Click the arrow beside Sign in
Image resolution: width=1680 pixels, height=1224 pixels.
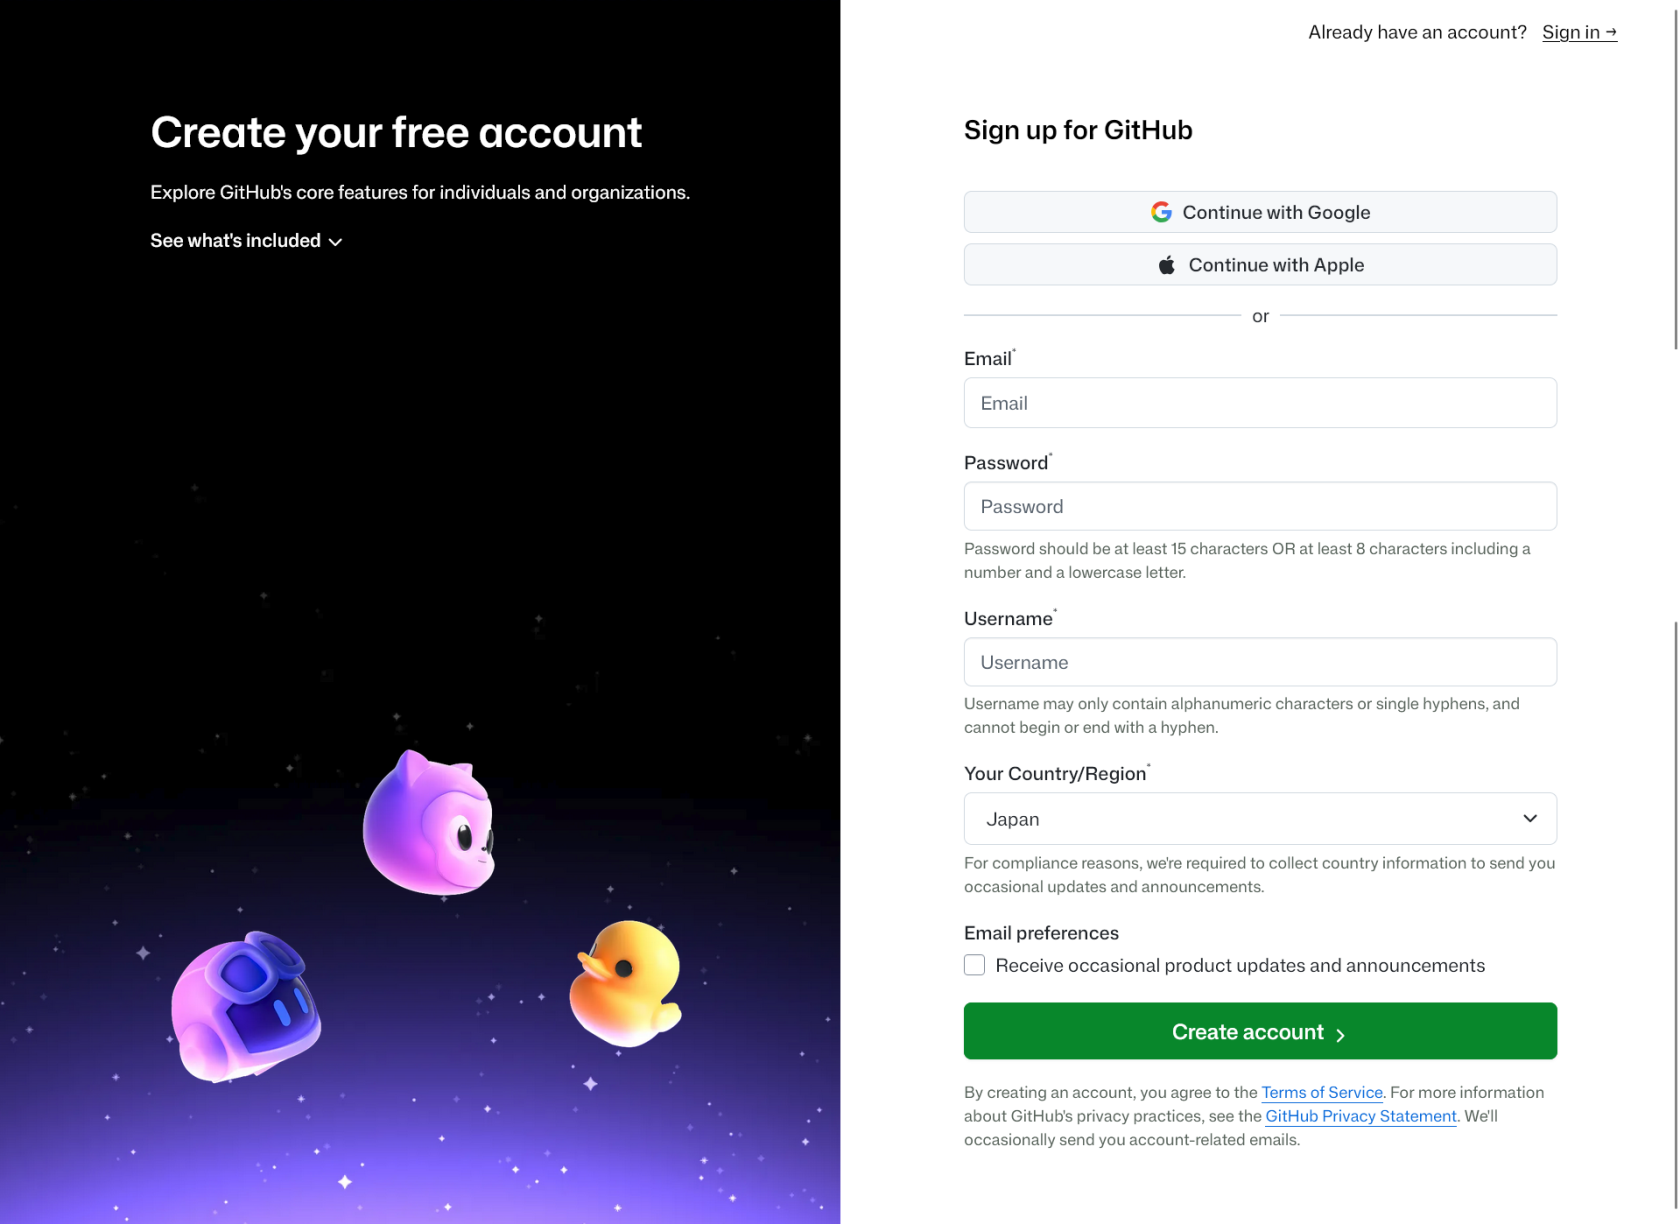pyautogui.click(x=1611, y=32)
